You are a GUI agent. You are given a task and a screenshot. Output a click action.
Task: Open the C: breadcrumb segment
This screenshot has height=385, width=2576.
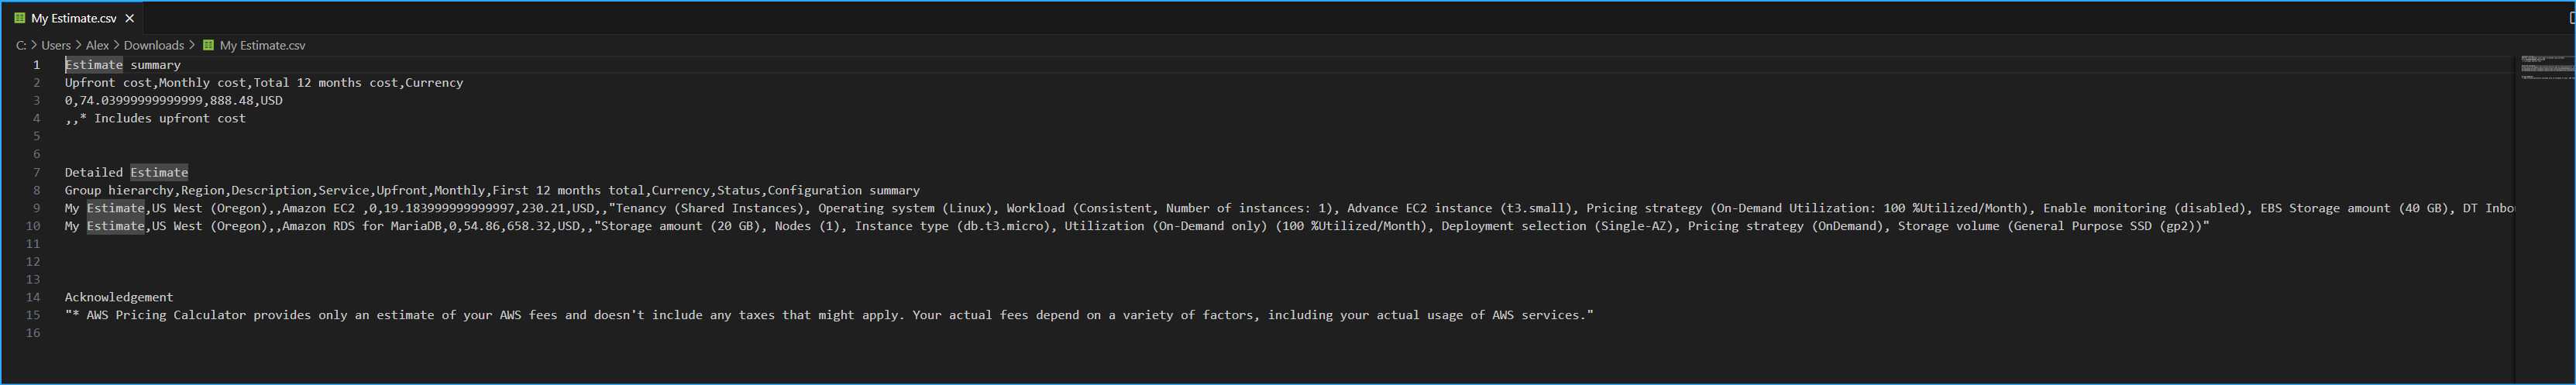pyautogui.click(x=21, y=45)
